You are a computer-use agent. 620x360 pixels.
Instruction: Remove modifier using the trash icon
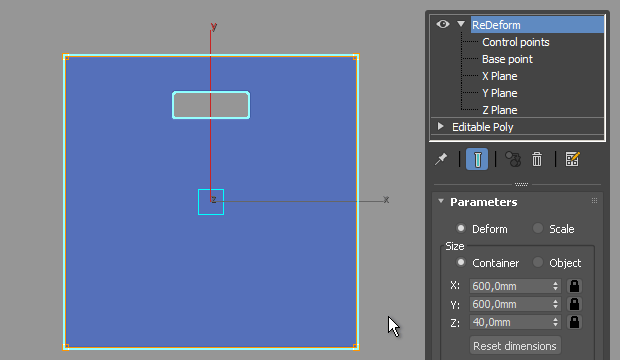click(537, 159)
